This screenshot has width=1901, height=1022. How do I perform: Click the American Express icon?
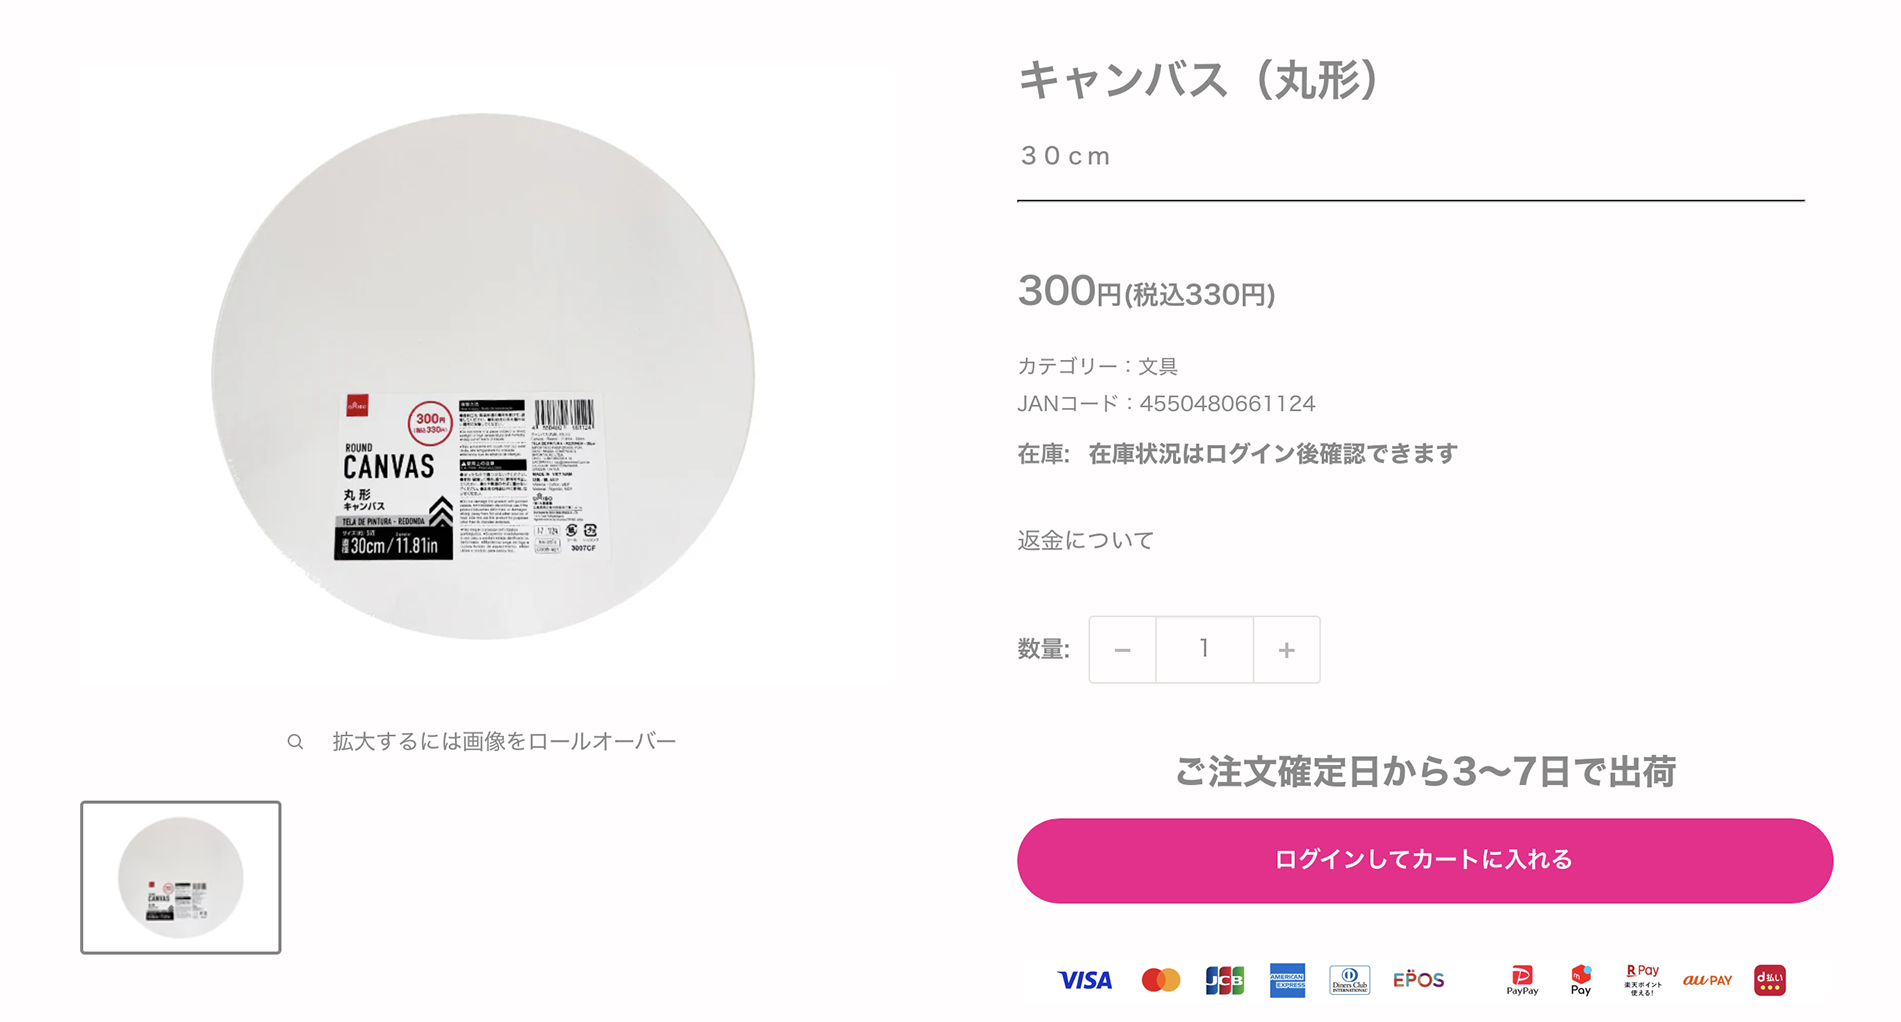coord(1287,980)
